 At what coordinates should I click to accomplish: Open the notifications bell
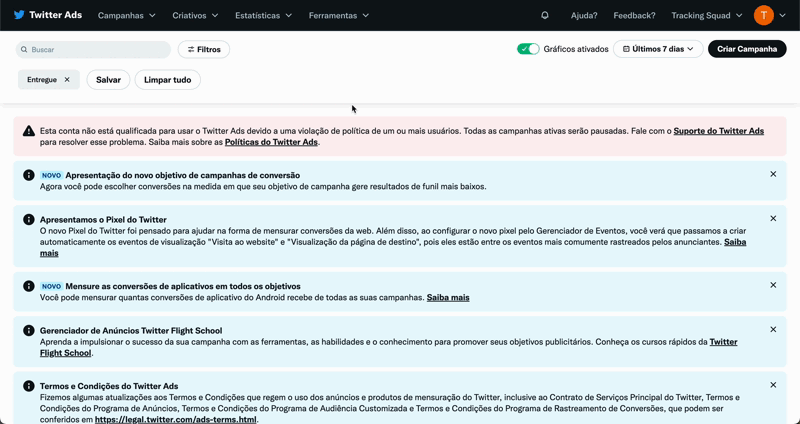(x=545, y=15)
